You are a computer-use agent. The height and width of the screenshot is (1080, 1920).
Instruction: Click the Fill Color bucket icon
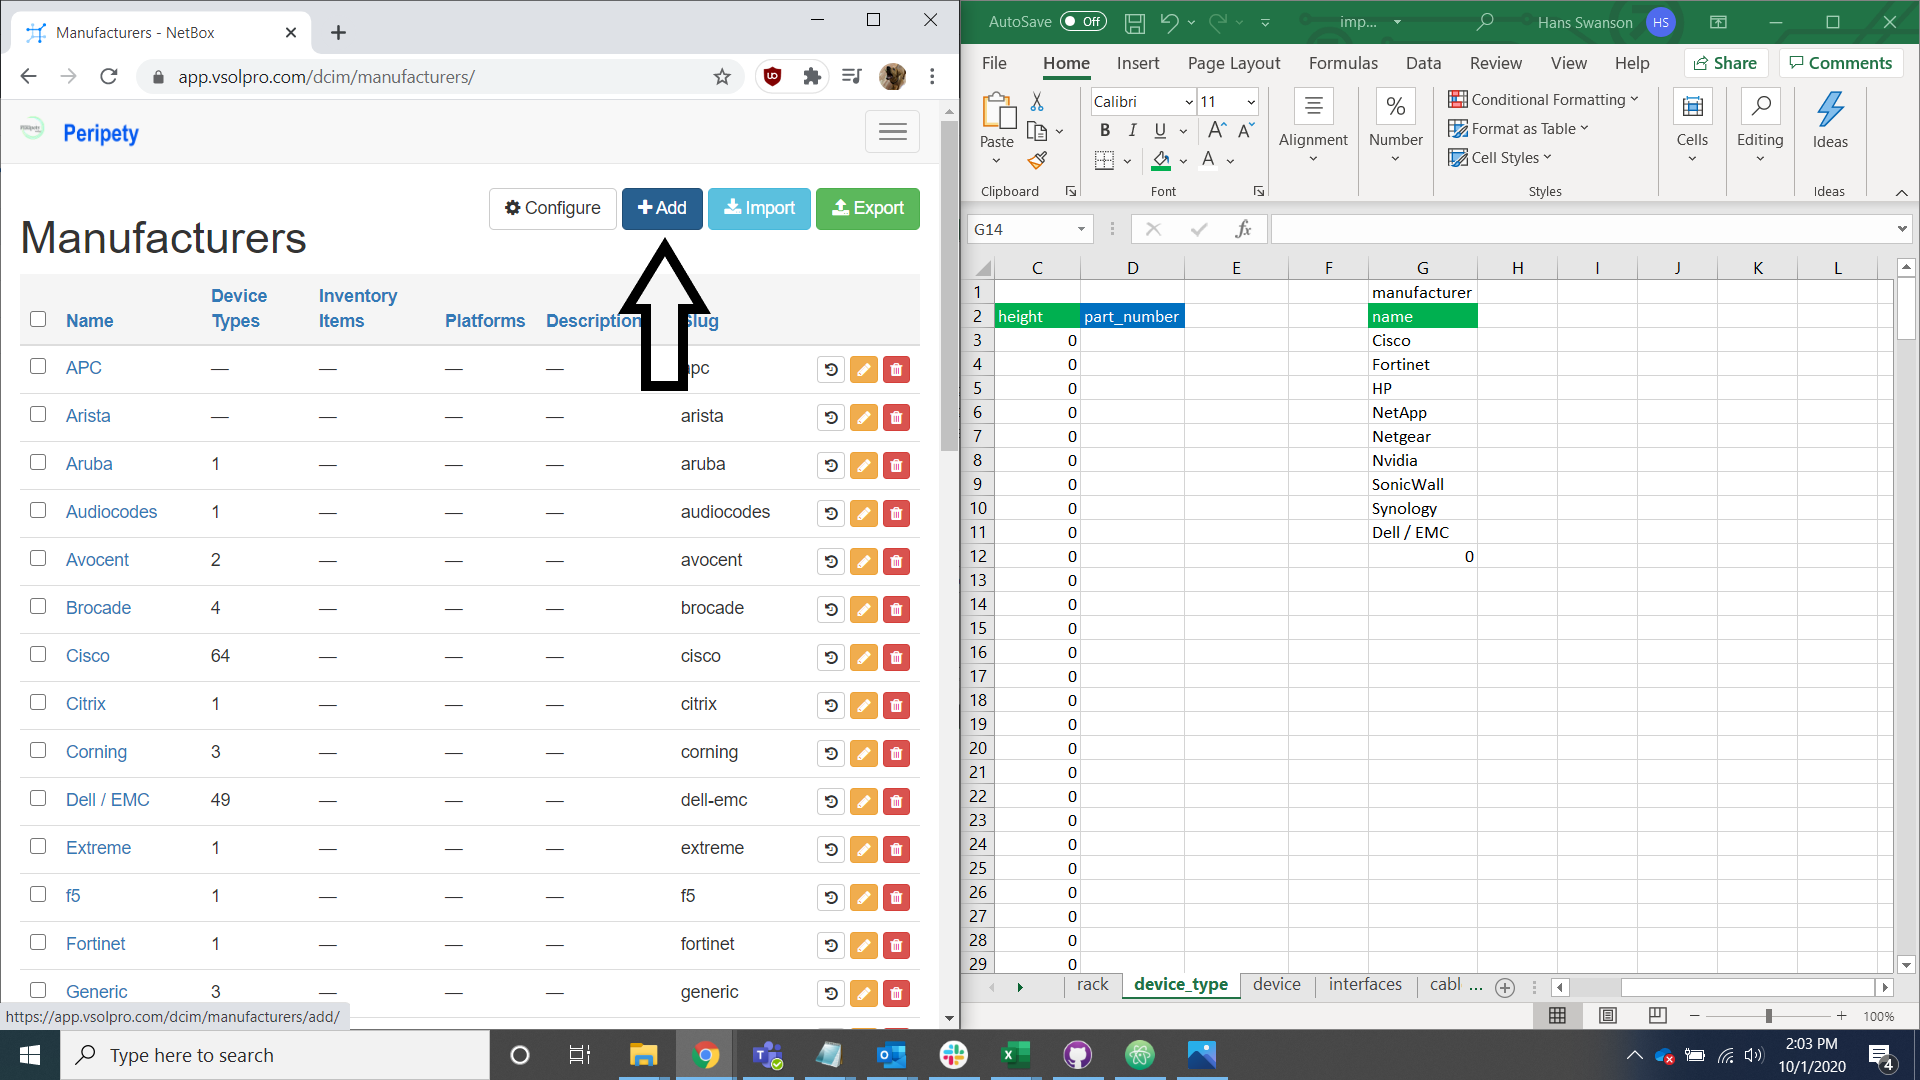tap(1161, 160)
